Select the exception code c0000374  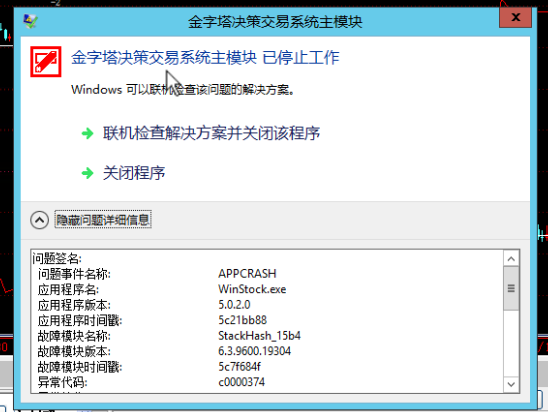pos(241,382)
